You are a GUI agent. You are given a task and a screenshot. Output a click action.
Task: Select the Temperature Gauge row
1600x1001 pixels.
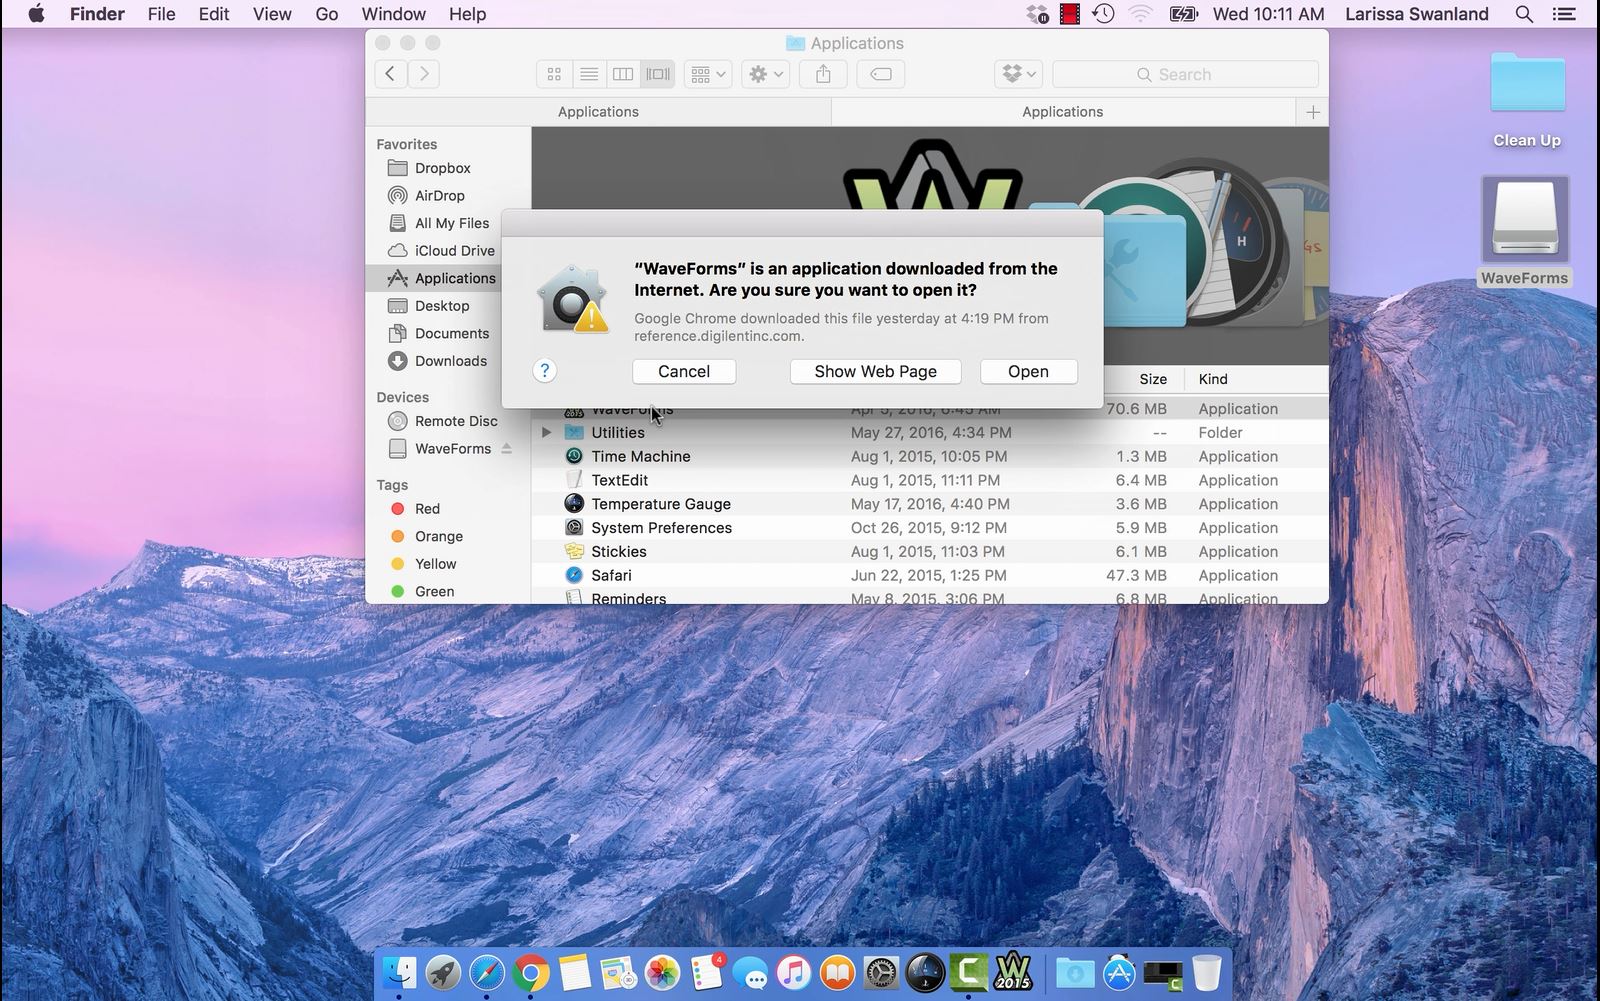coord(930,504)
